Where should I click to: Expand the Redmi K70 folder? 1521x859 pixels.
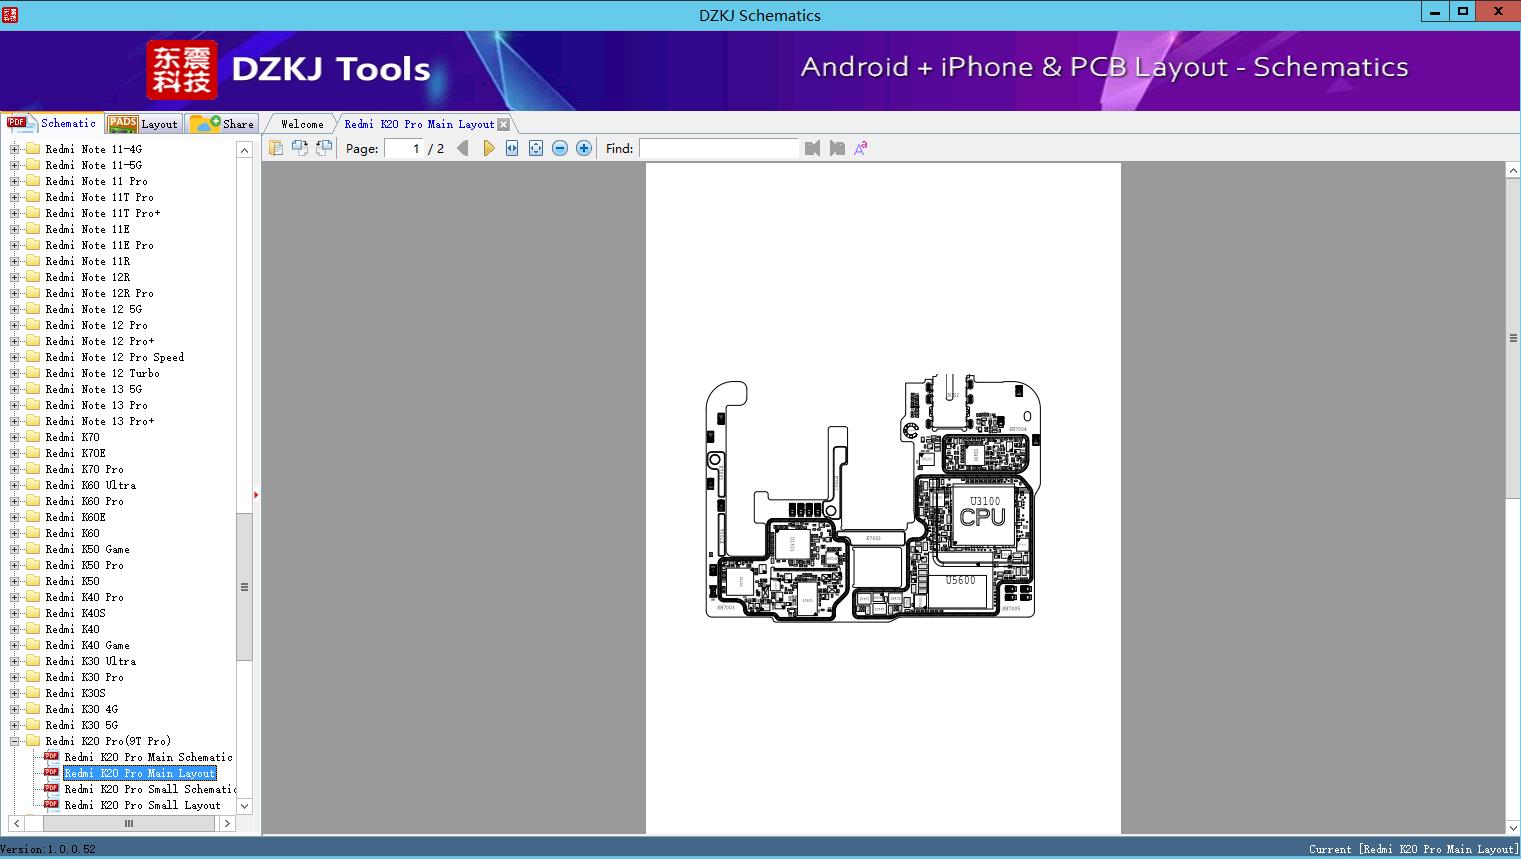(15, 437)
